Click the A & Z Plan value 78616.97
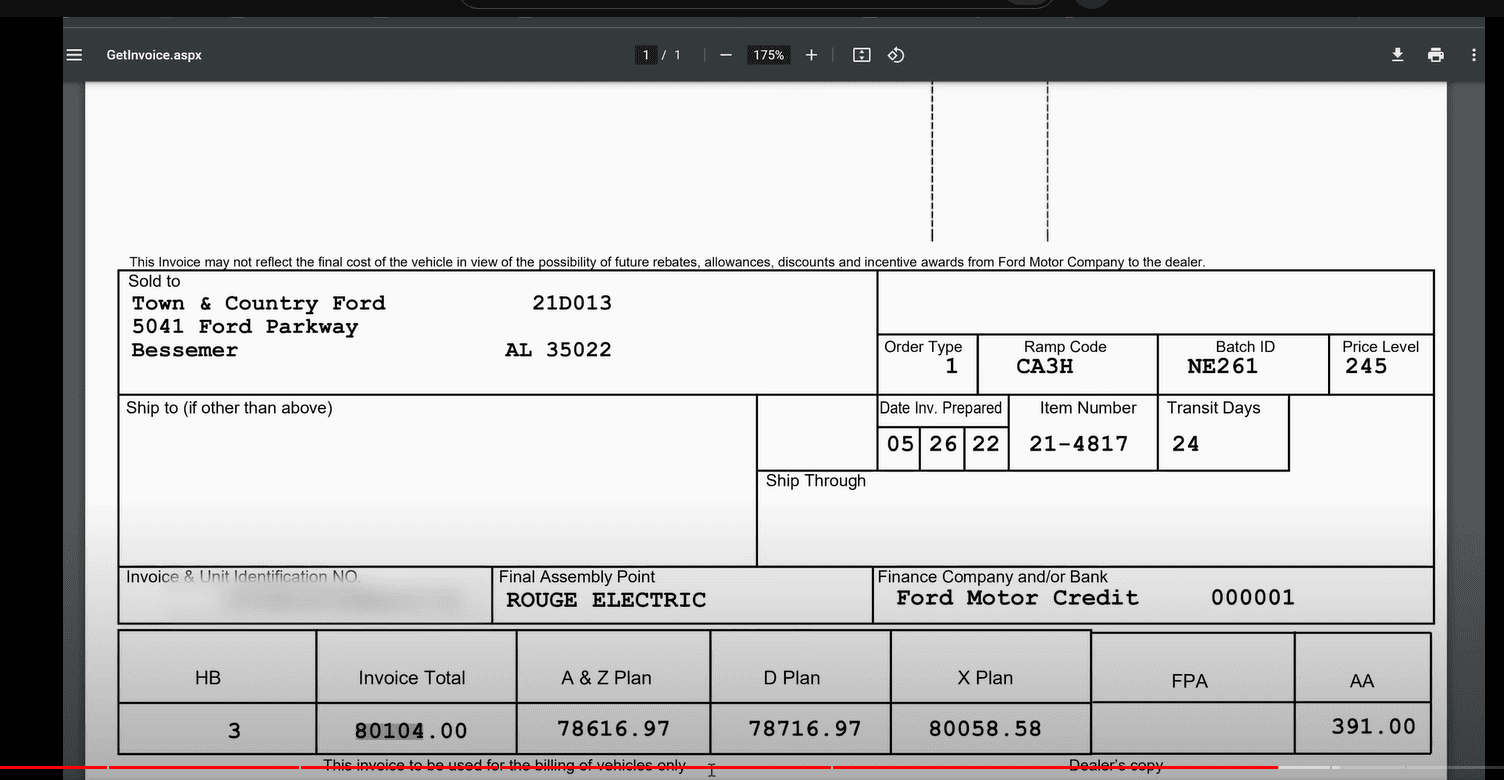This screenshot has height=780, width=1504. (x=613, y=729)
